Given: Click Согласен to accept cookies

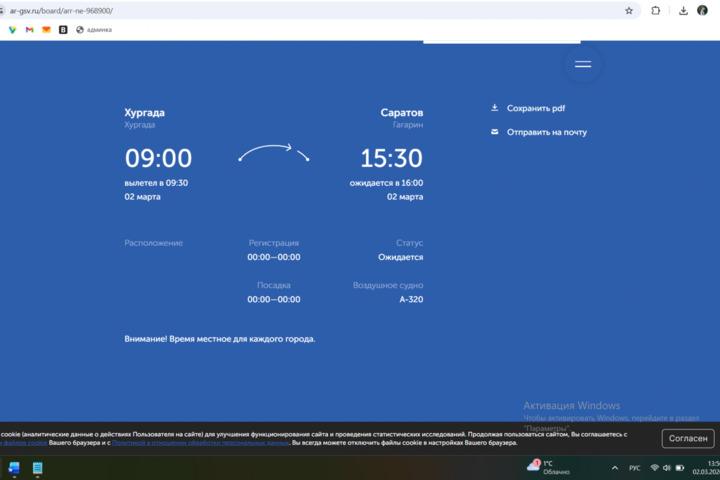Looking at the screenshot, I should pos(688,438).
